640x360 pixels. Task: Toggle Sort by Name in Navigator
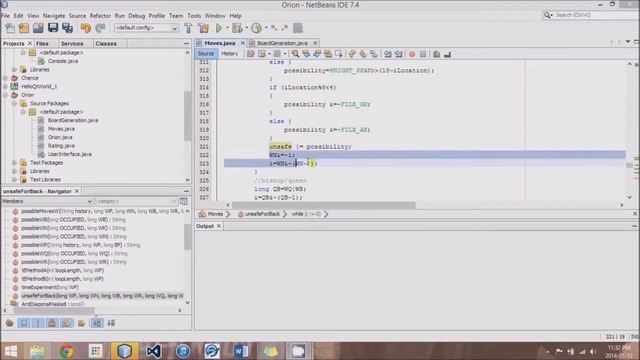click(x=97, y=323)
